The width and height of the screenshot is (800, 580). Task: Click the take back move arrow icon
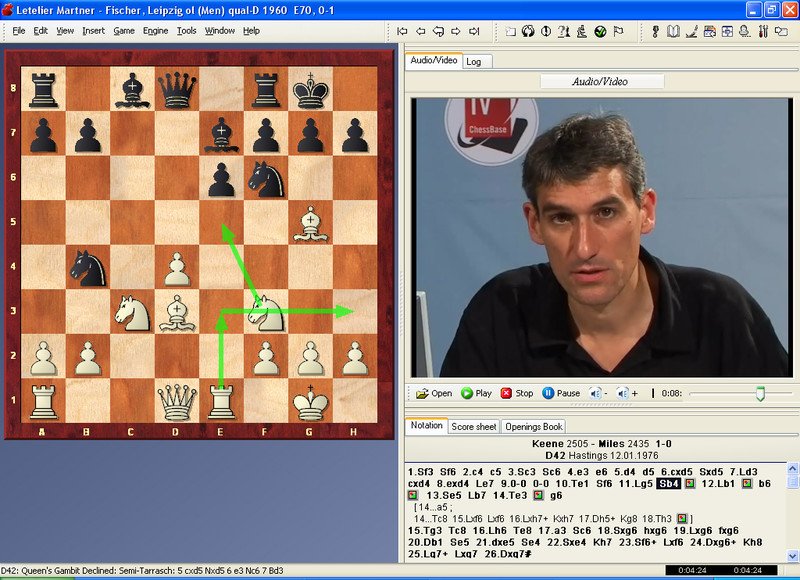pos(438,32)
